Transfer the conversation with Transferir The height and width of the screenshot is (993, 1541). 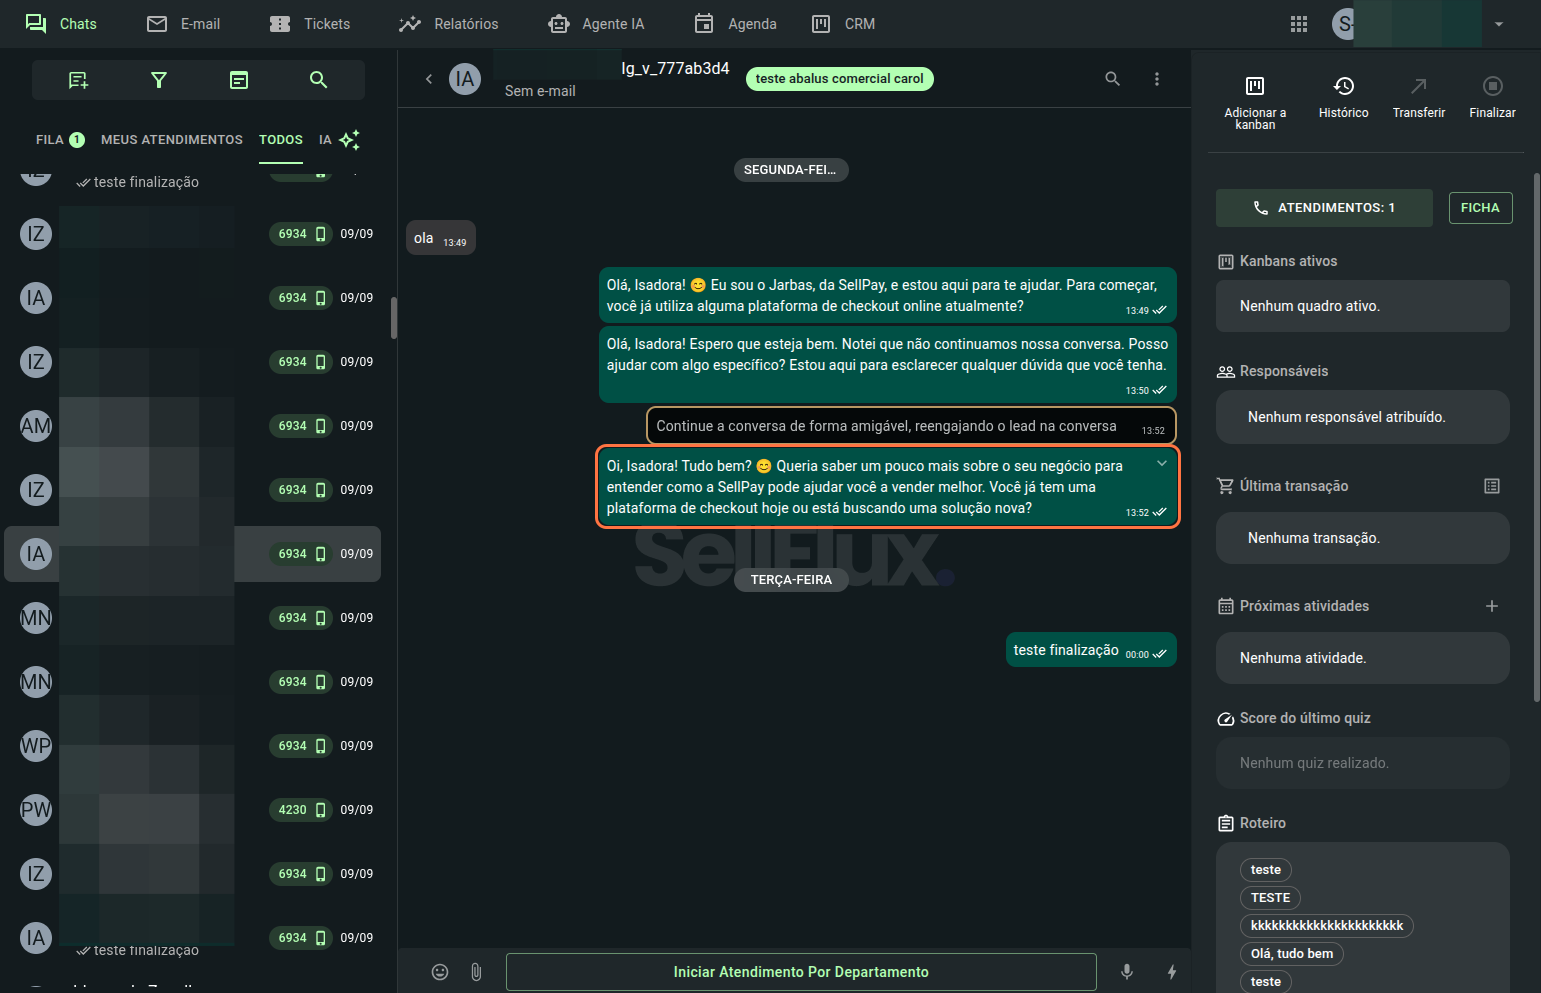click(x=1419, y=97)
